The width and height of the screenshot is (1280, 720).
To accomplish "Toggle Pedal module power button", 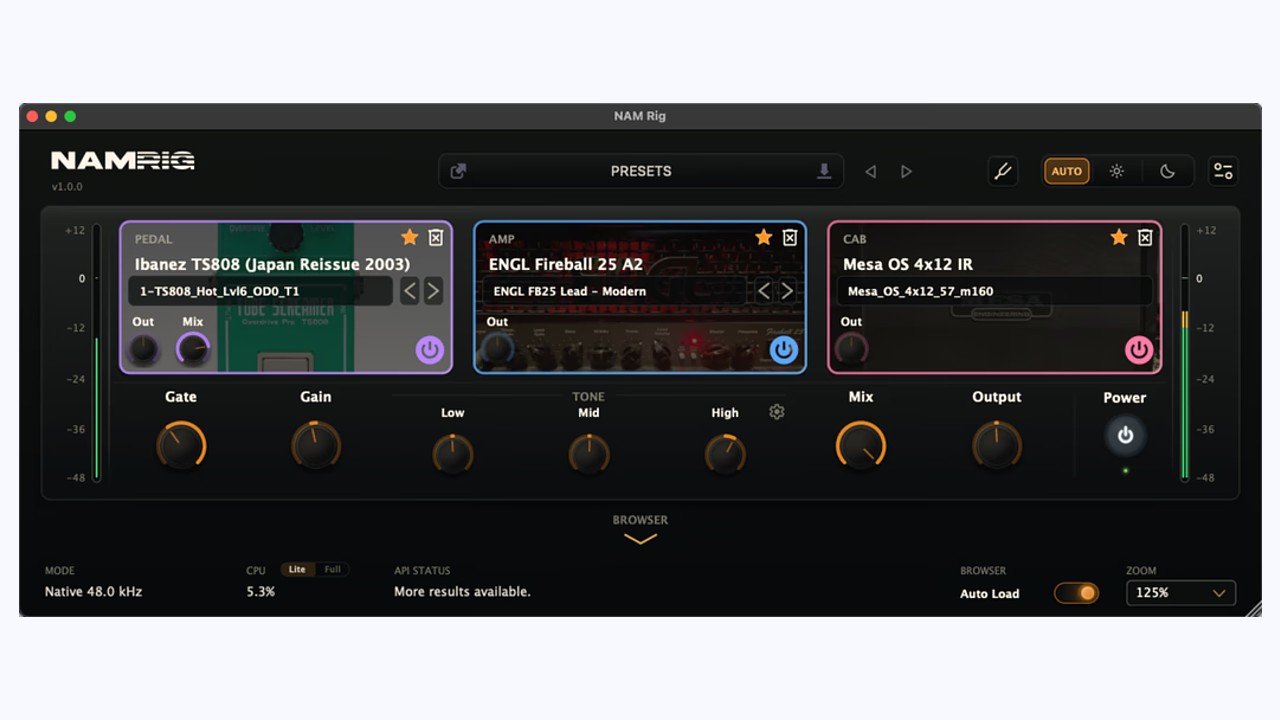I will tap(430, 350).
